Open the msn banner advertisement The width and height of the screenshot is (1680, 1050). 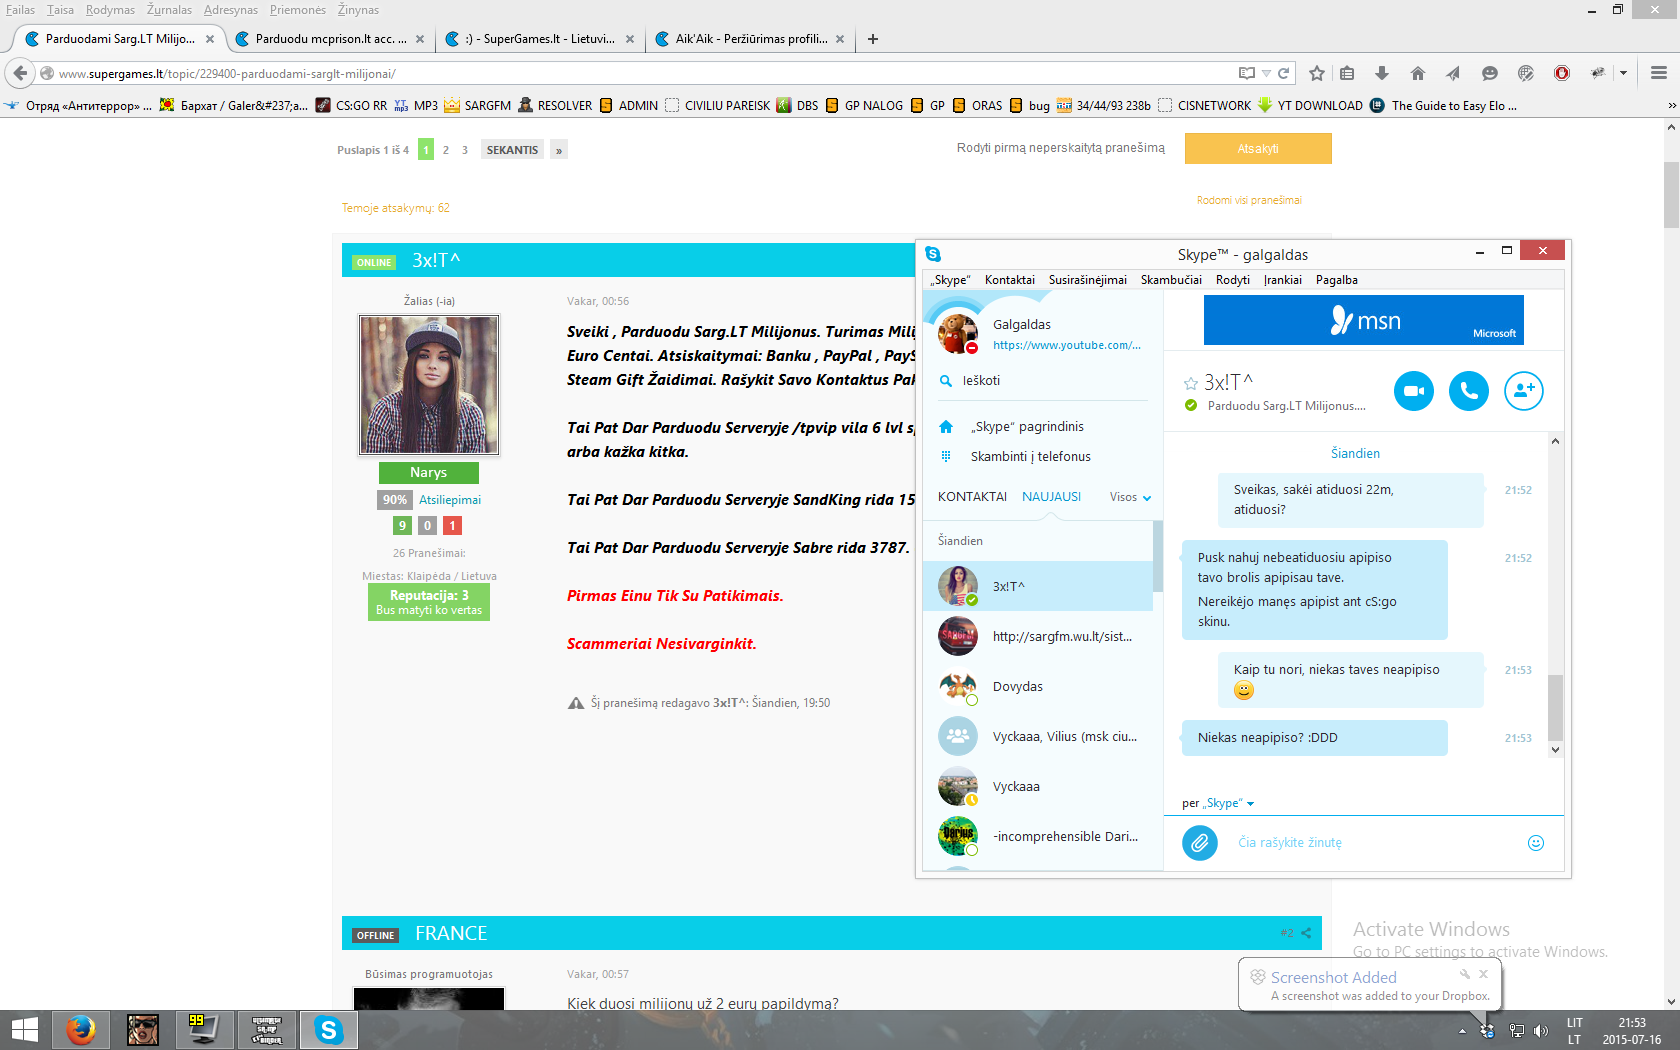pyautogui.click(x=1364, y=320)
